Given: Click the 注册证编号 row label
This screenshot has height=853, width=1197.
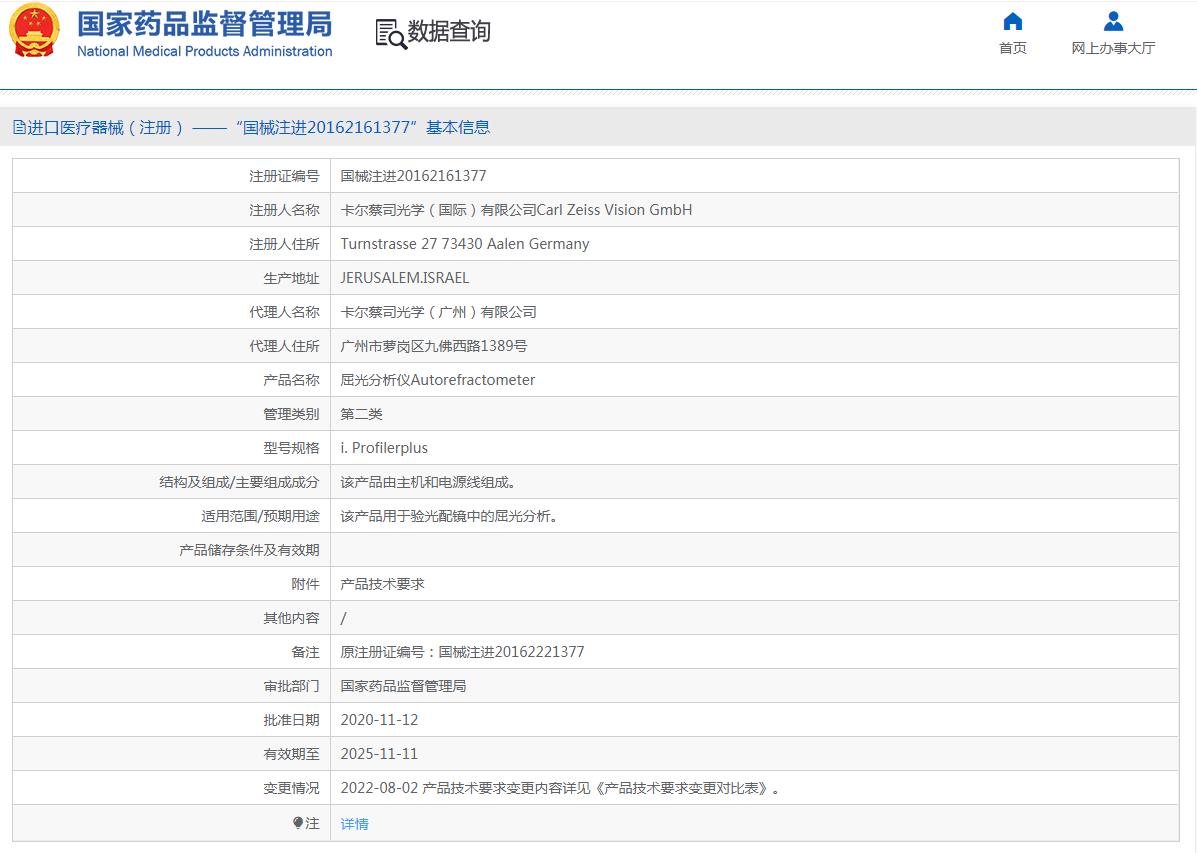Looking at the screenshot, I should (284, 176).
